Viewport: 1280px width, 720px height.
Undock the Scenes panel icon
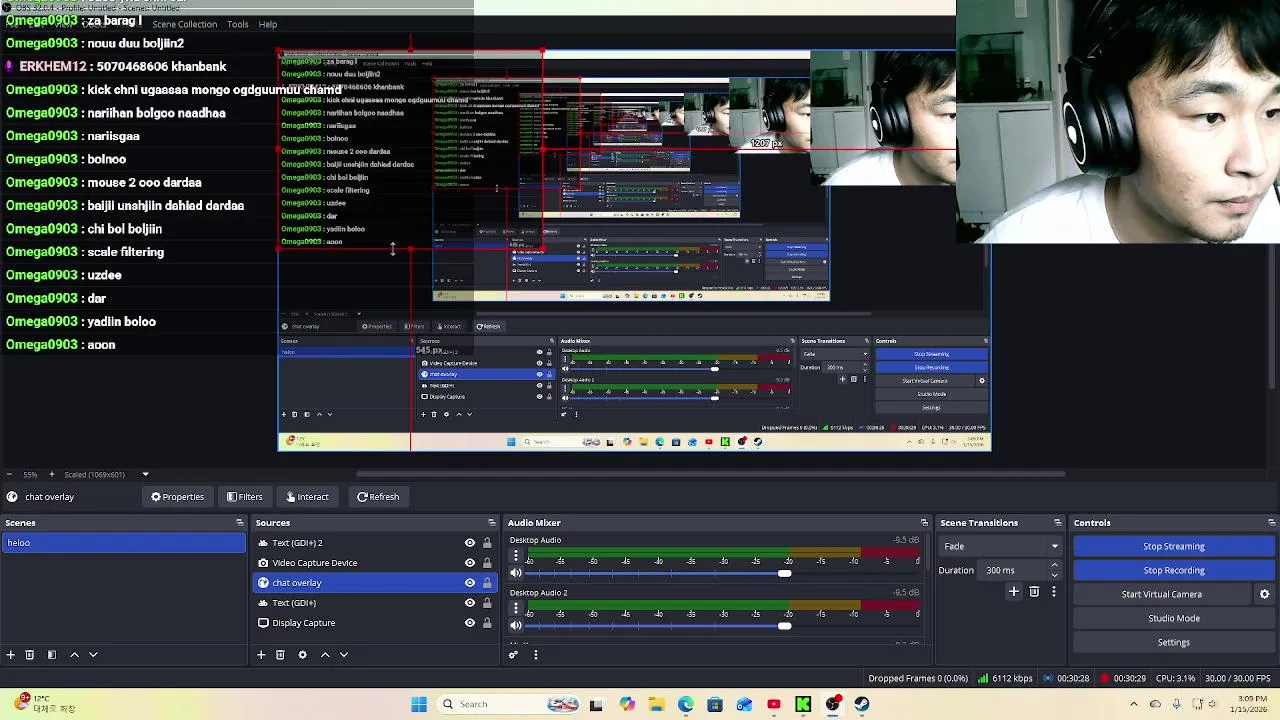tap(239, 523)
